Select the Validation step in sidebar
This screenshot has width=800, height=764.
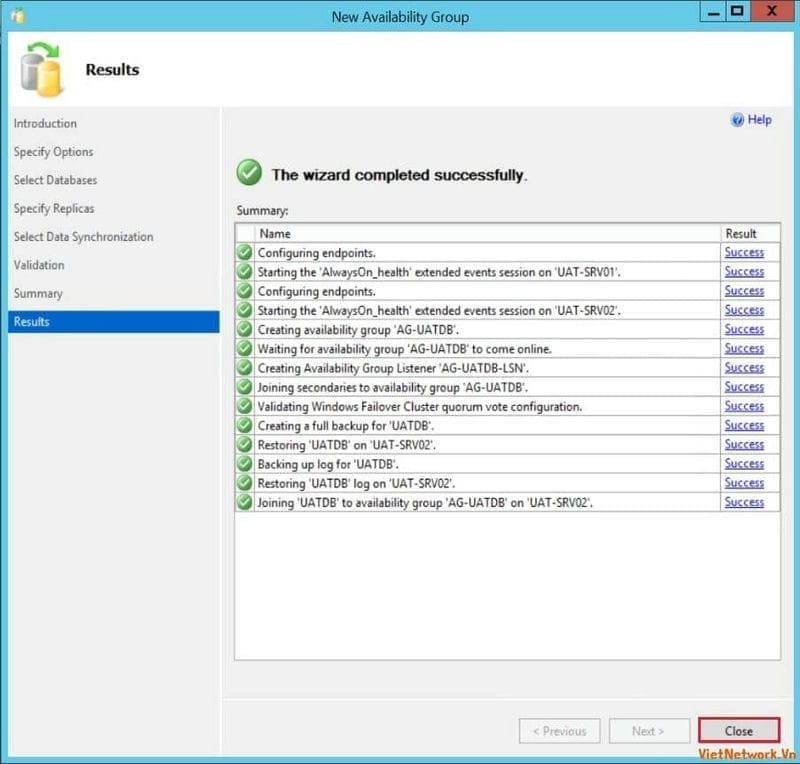click(39, 265)
